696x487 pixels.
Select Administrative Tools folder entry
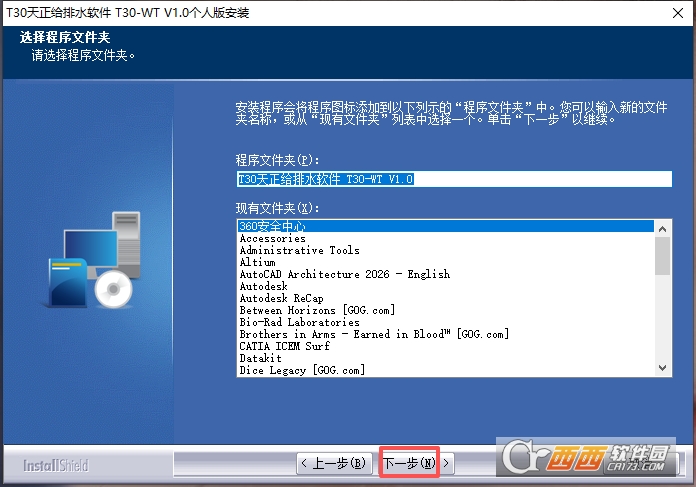pos(446,250)
